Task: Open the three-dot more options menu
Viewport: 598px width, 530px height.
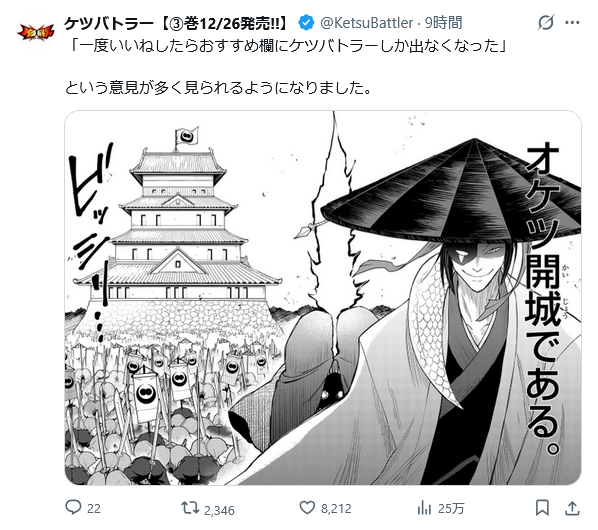Action: click(x=572, y=22)
